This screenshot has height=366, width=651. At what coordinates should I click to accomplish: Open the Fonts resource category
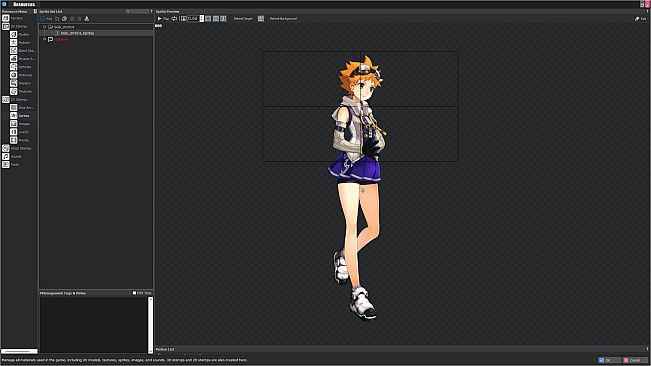point(11,165)
